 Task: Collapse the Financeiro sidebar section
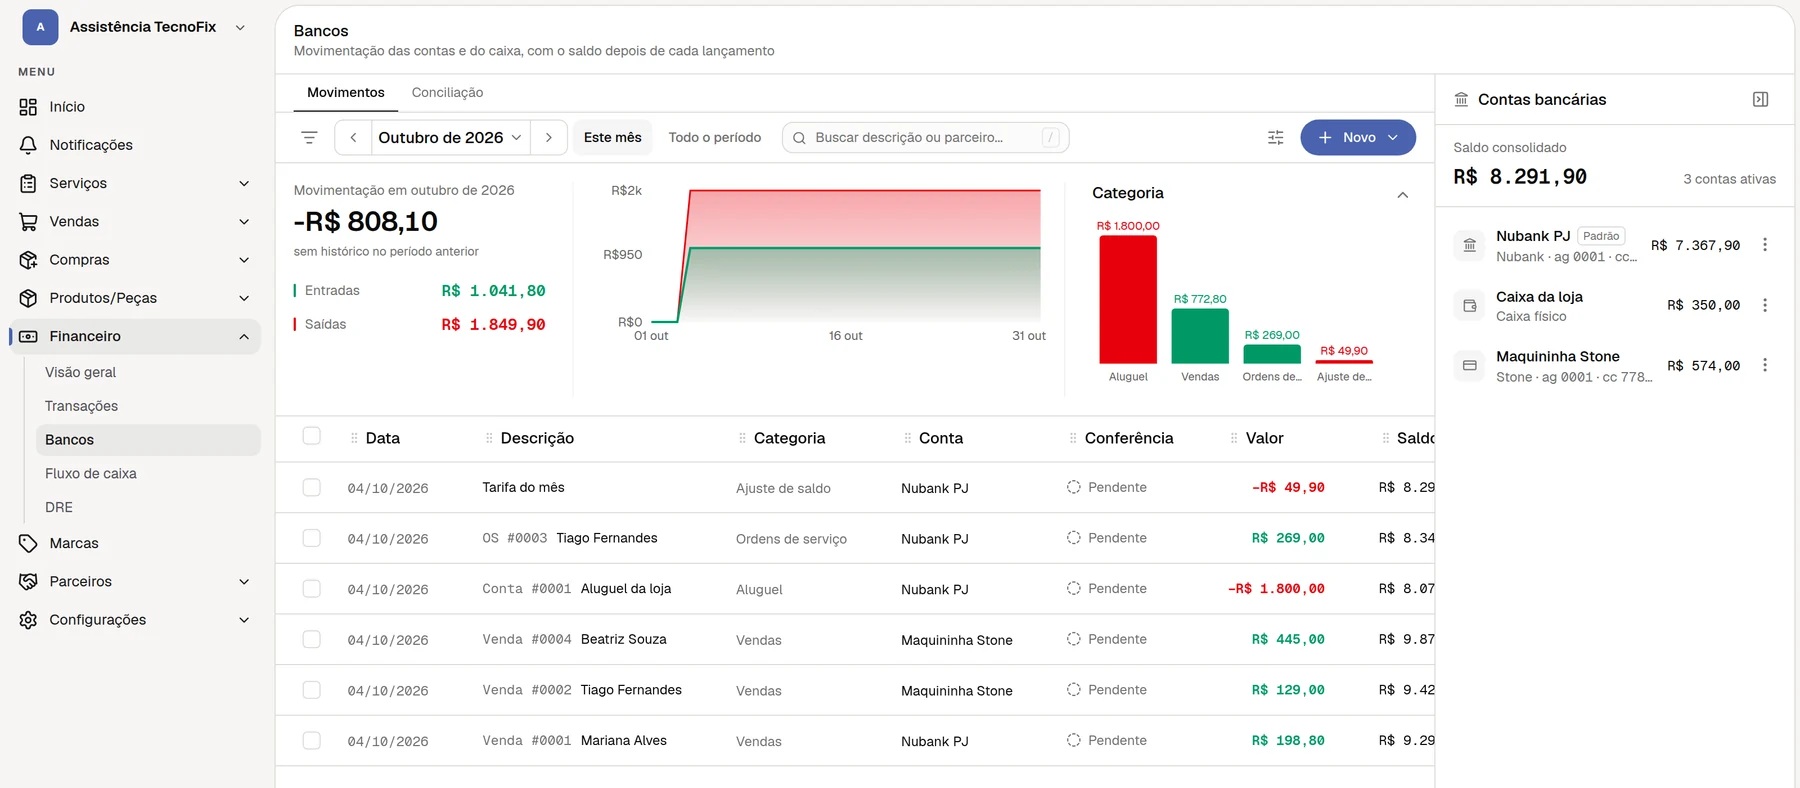point(135,336)
